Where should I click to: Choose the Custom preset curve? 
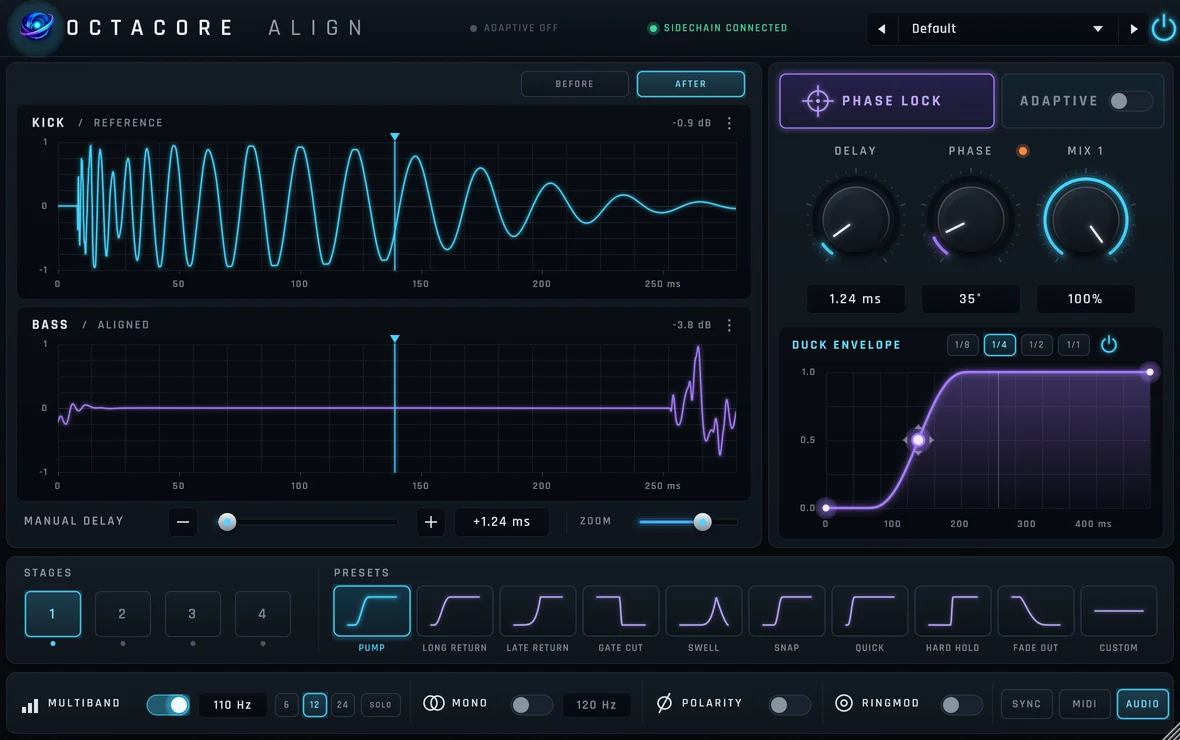[1118, 611]
